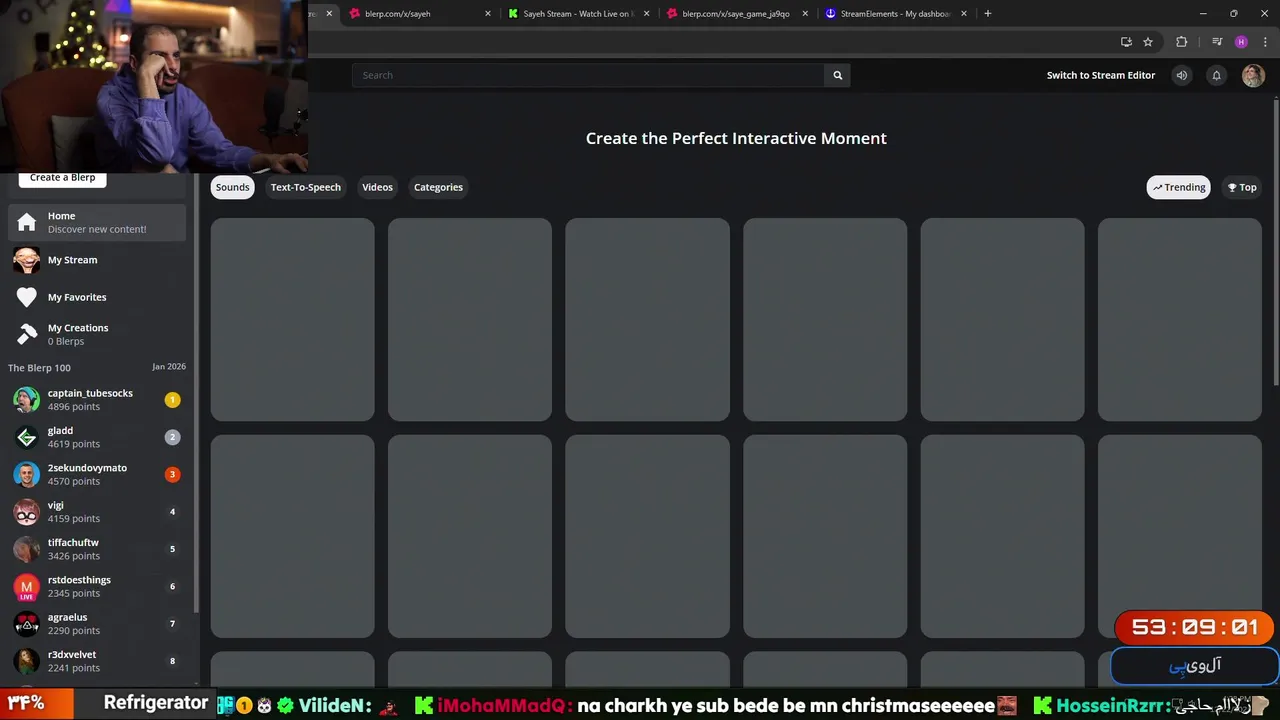The width and height of the screenshot is (1280, 720).
Task: Open vigi avatar in leaderboard
Action: (27, 512)
